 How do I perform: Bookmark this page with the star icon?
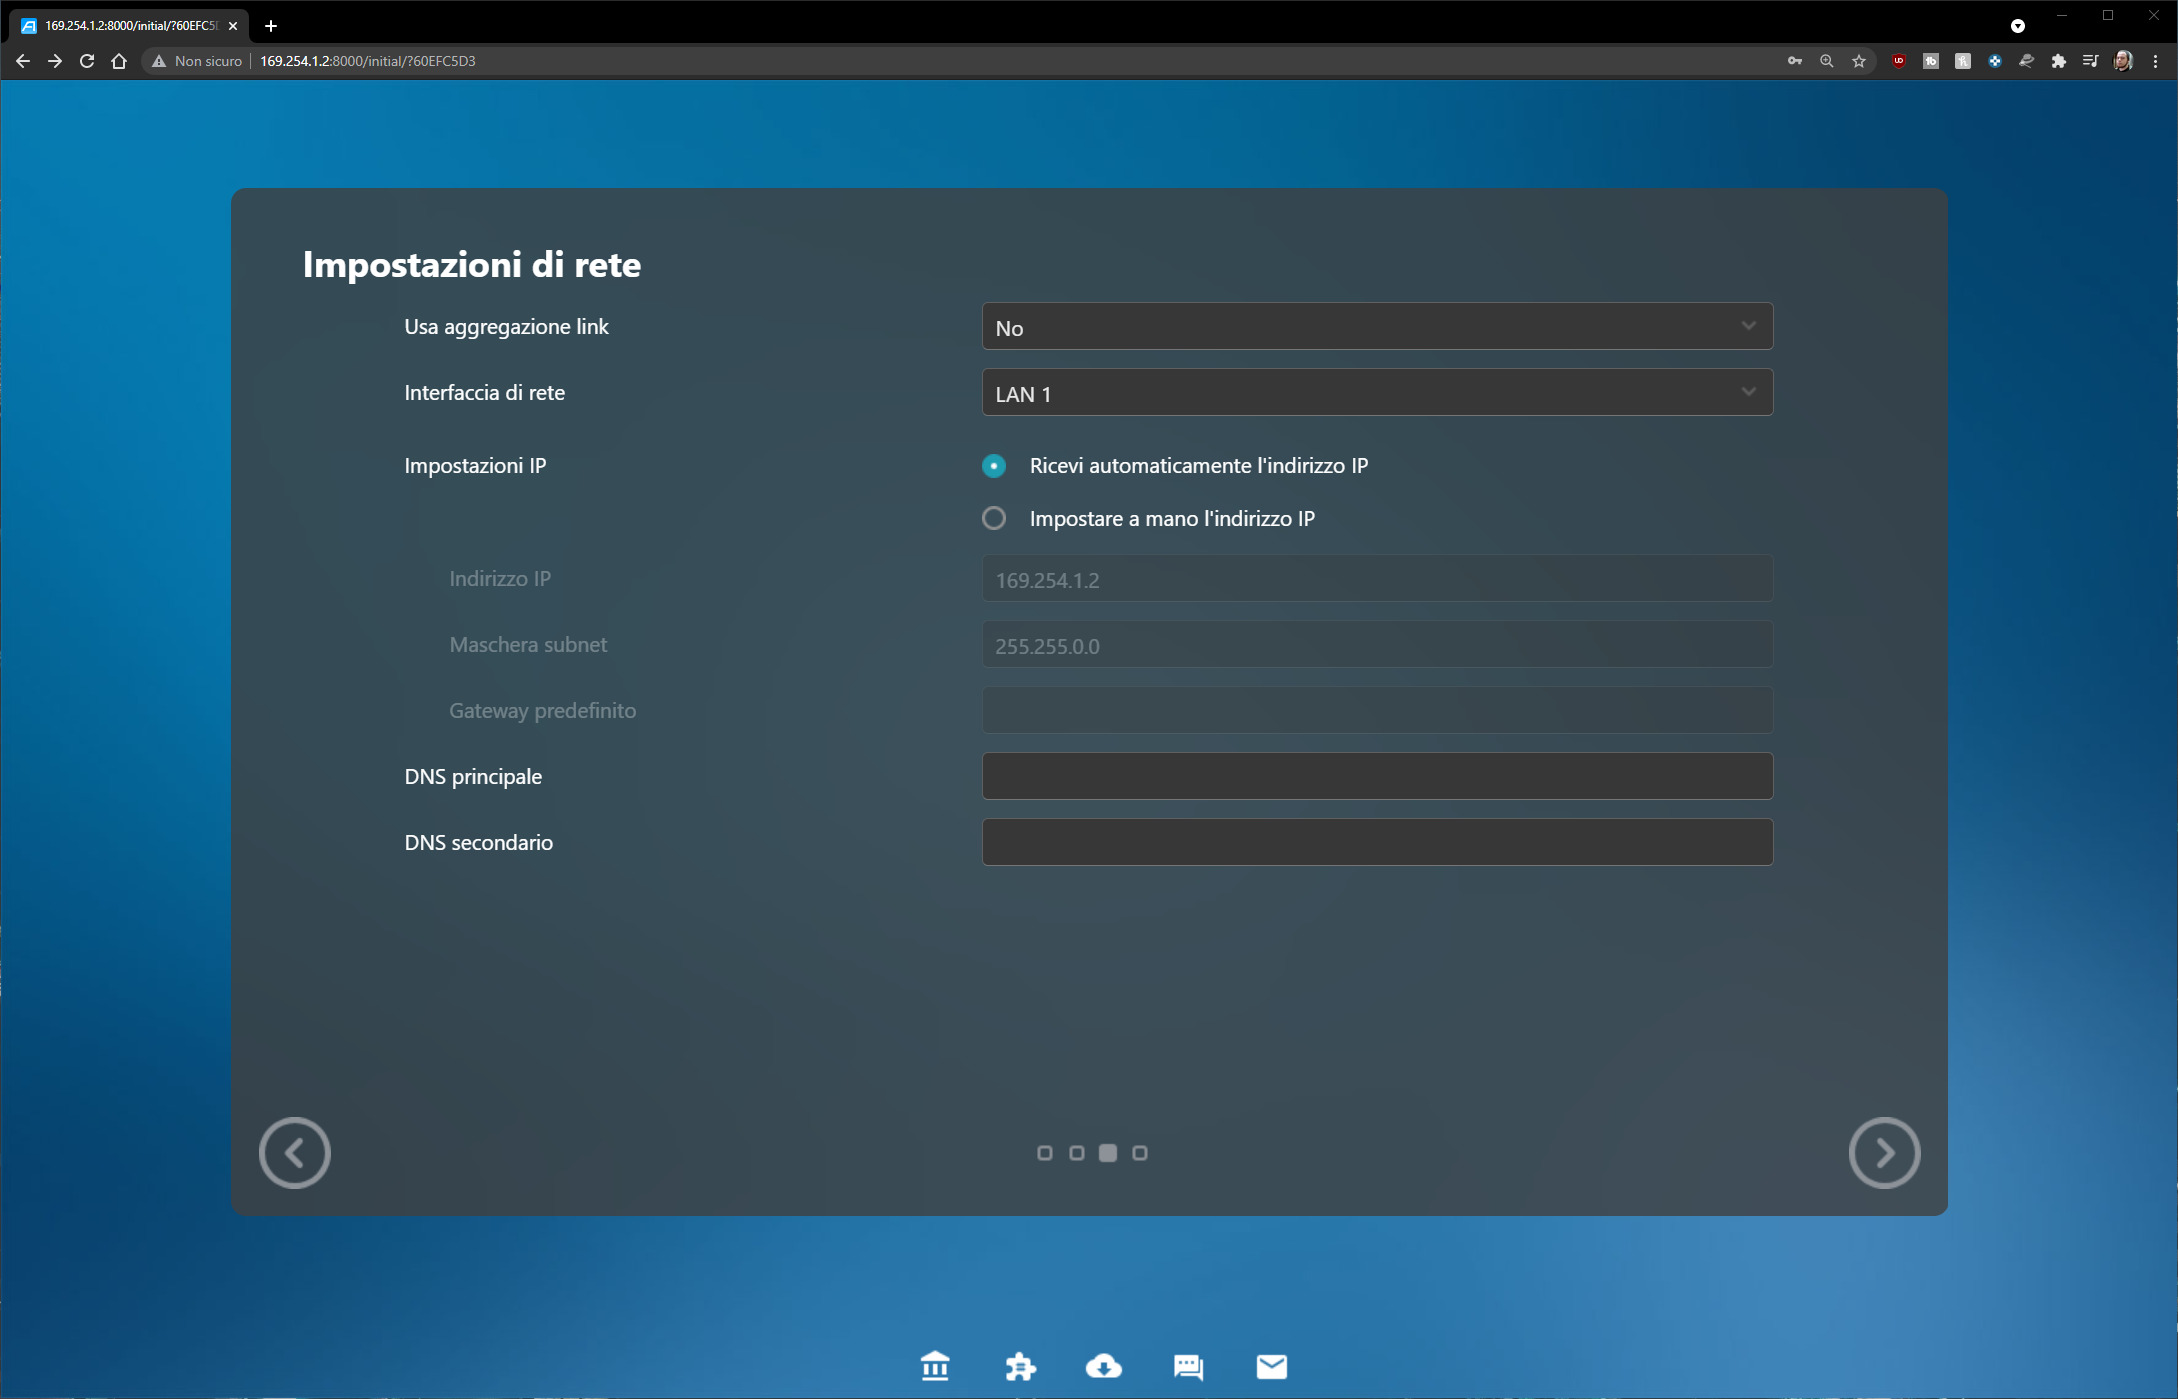click(1859, 61)
